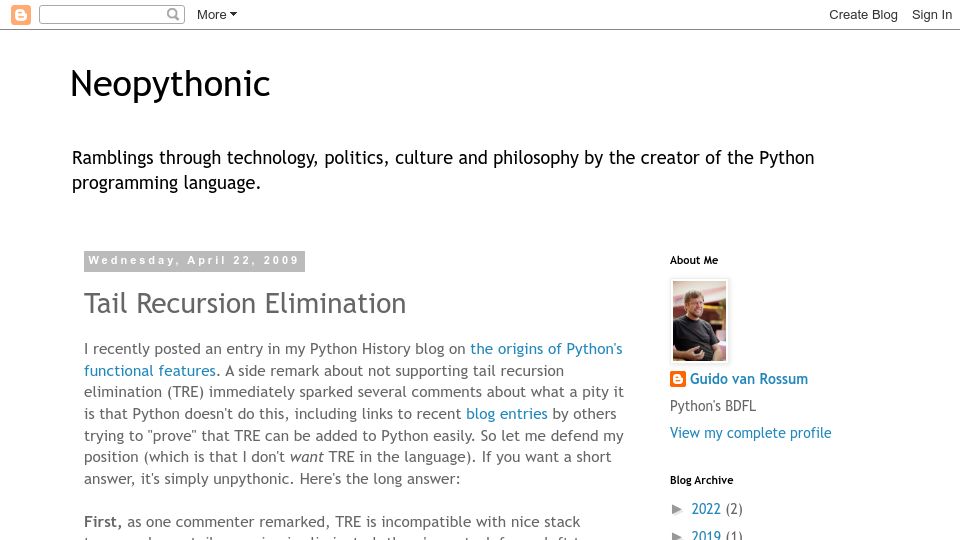
Task: Click the About Me heading
Action: click(694, 260)
